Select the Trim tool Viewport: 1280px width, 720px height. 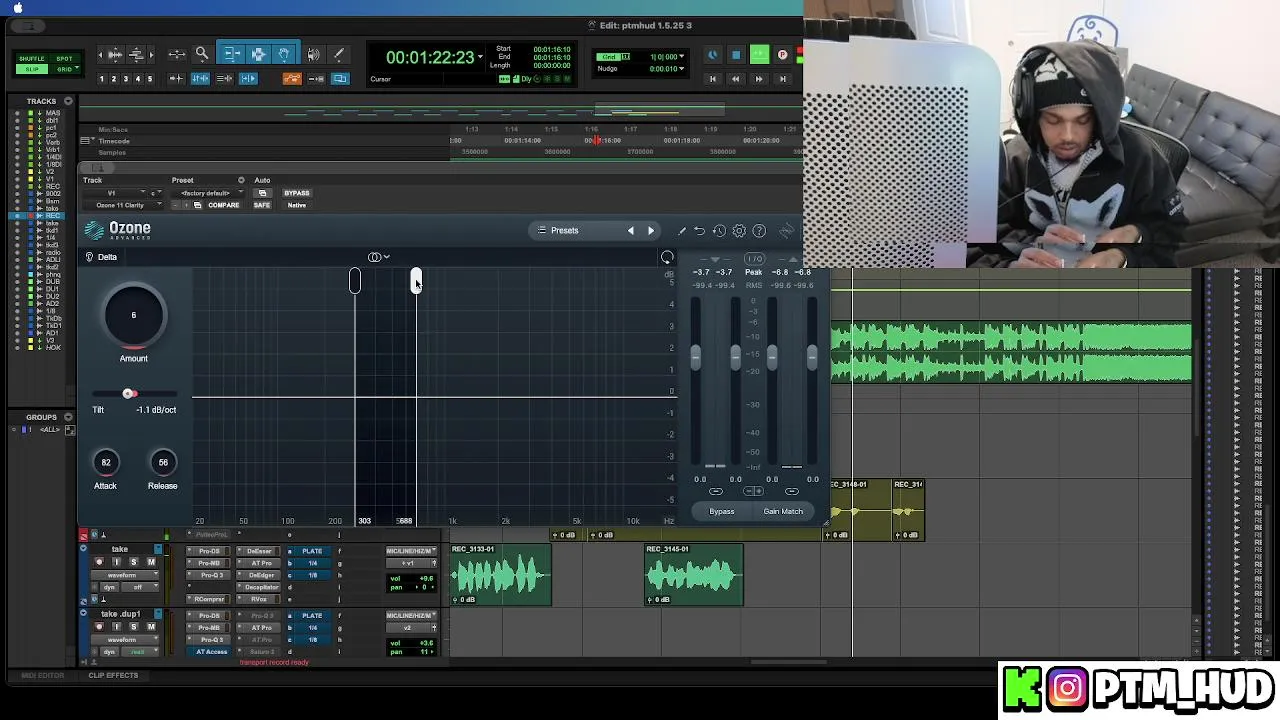pos(232,54)
